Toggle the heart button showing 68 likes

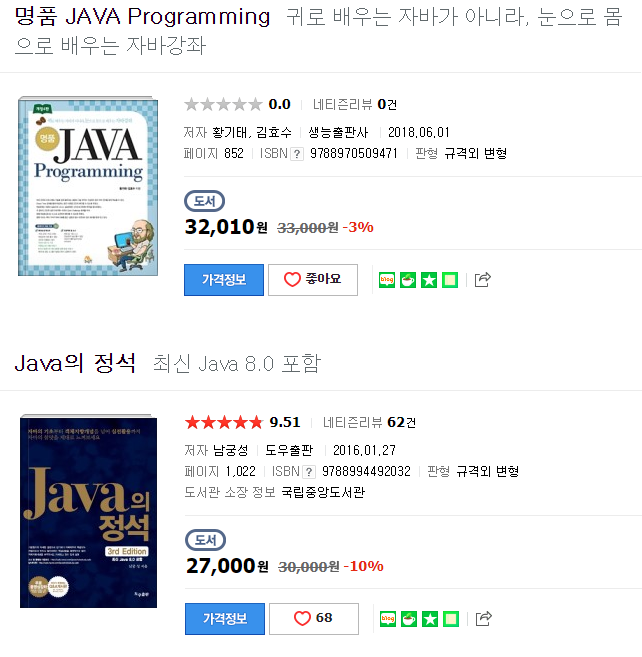pyautogui.click(x=314, y=618)
